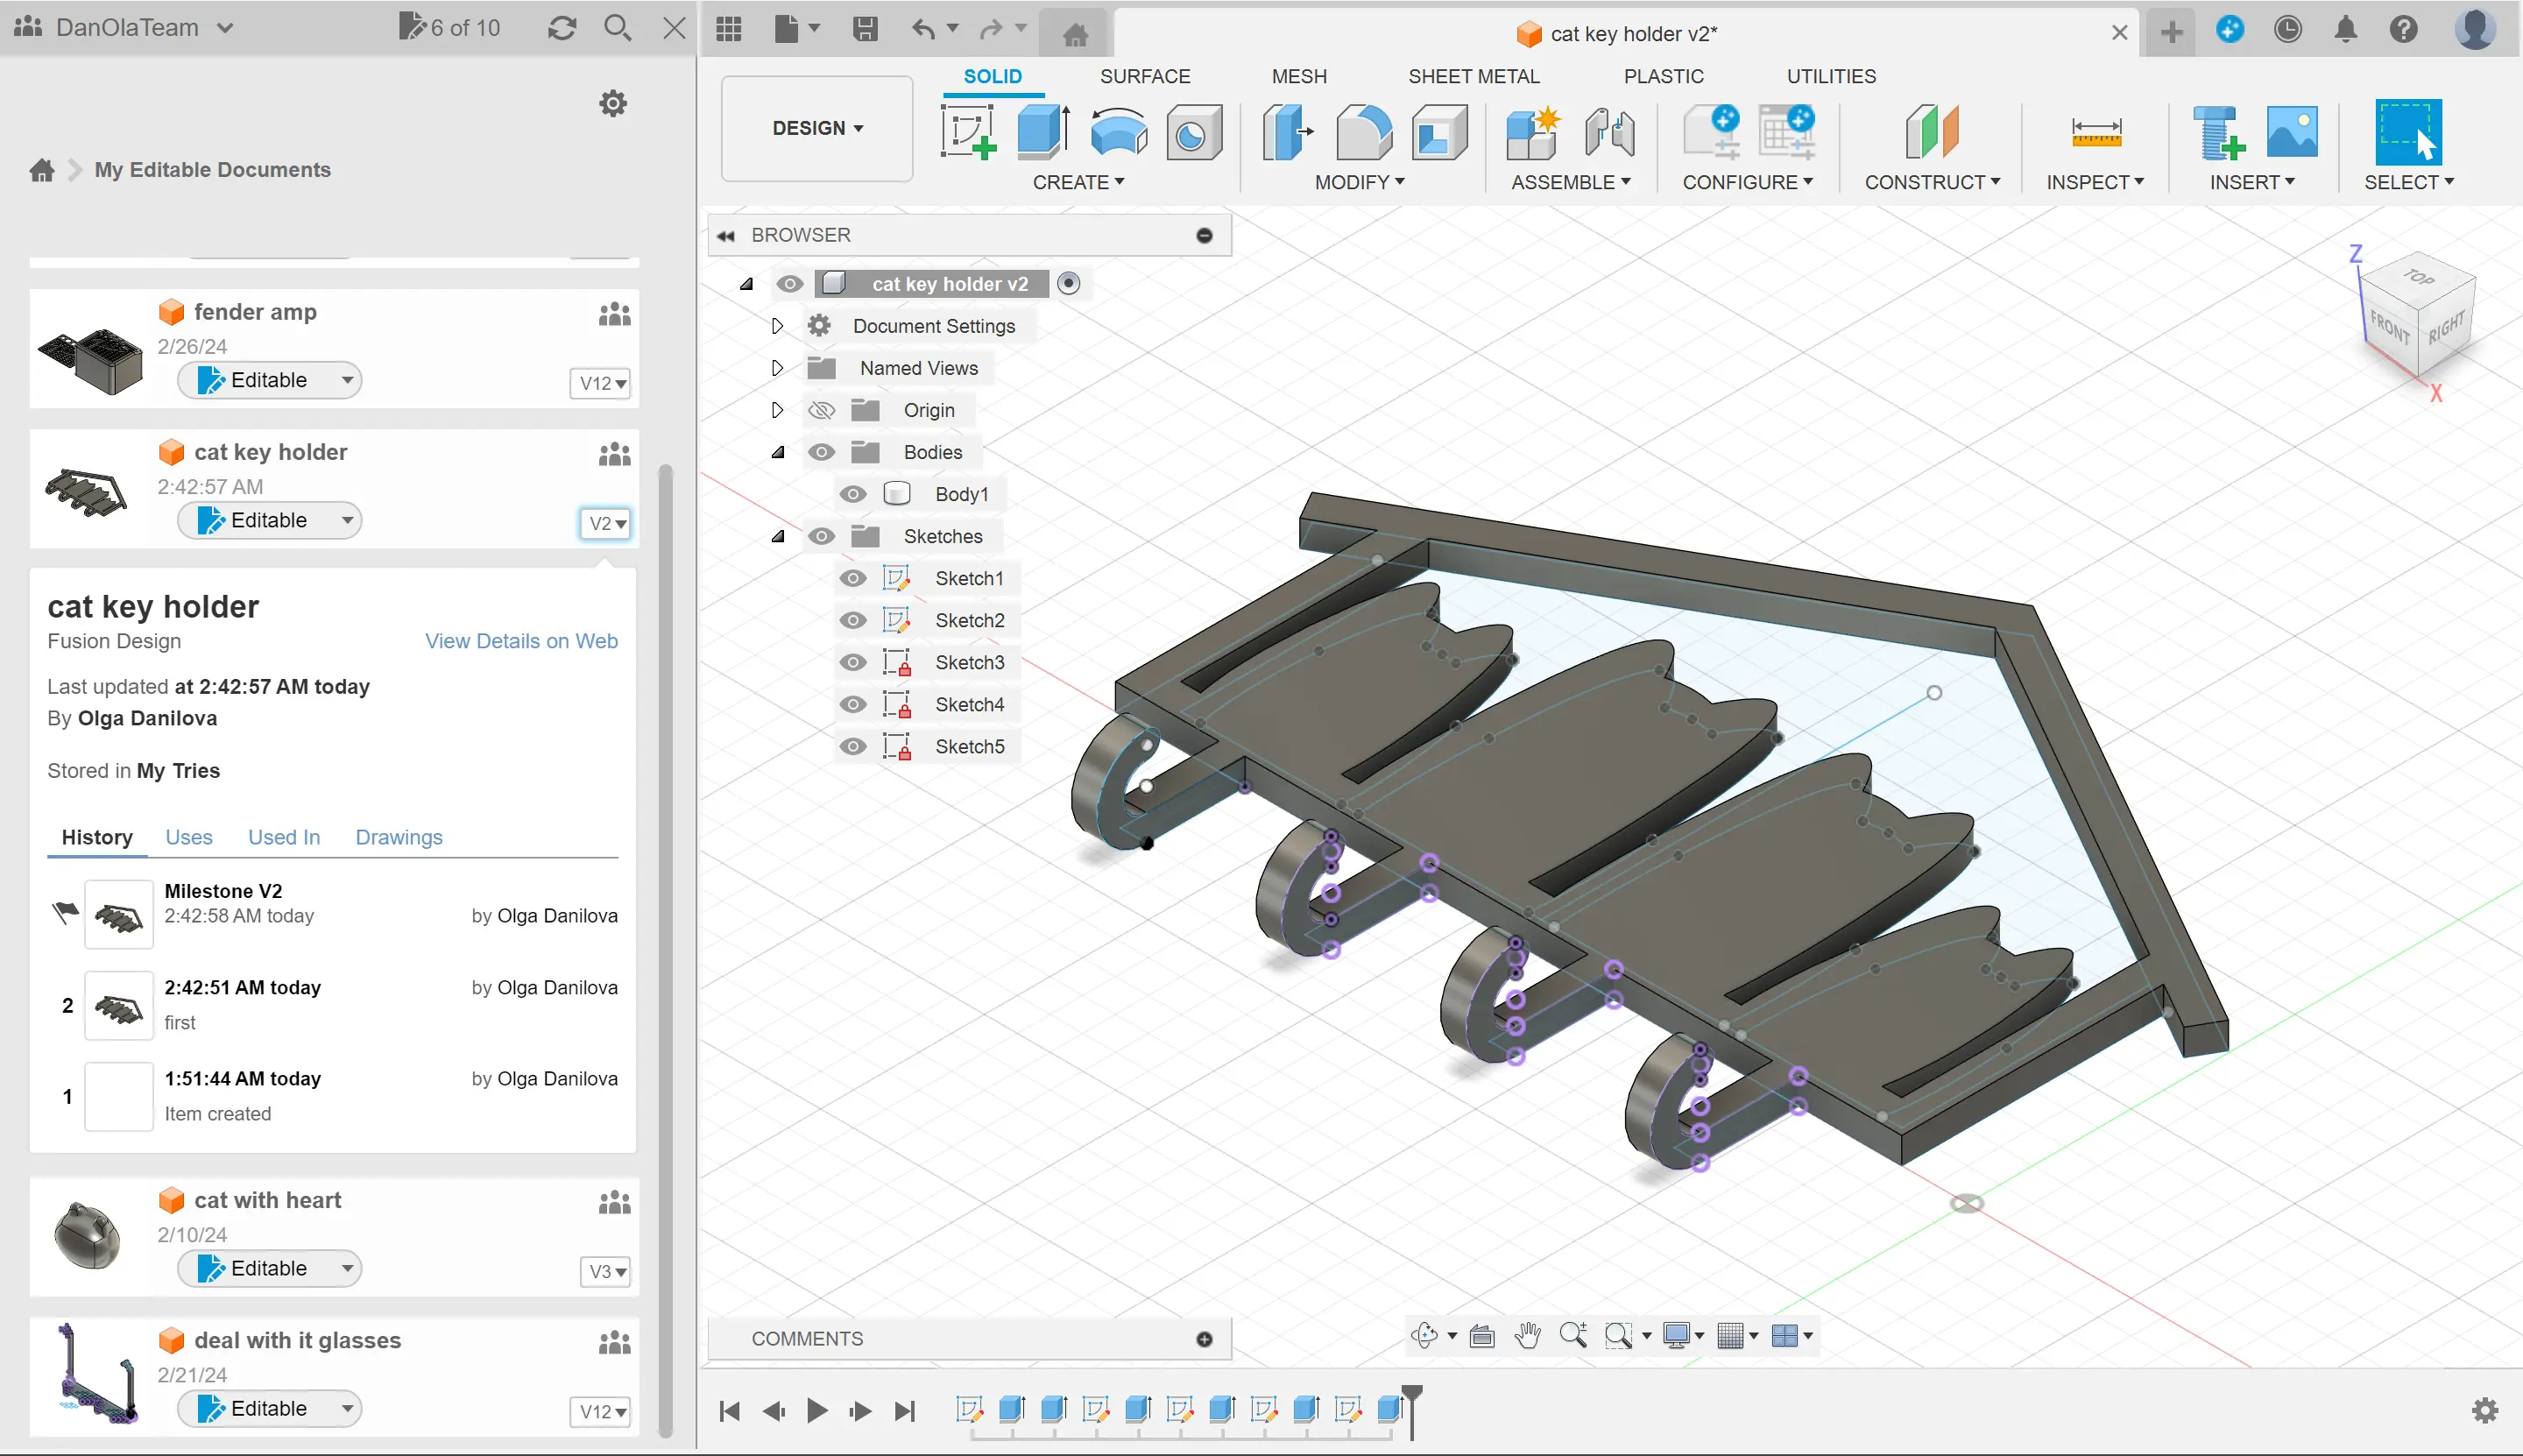This screenshot has width=2523, height=1456.
Task: Click the Configure Model icon
Action: 1711,132
